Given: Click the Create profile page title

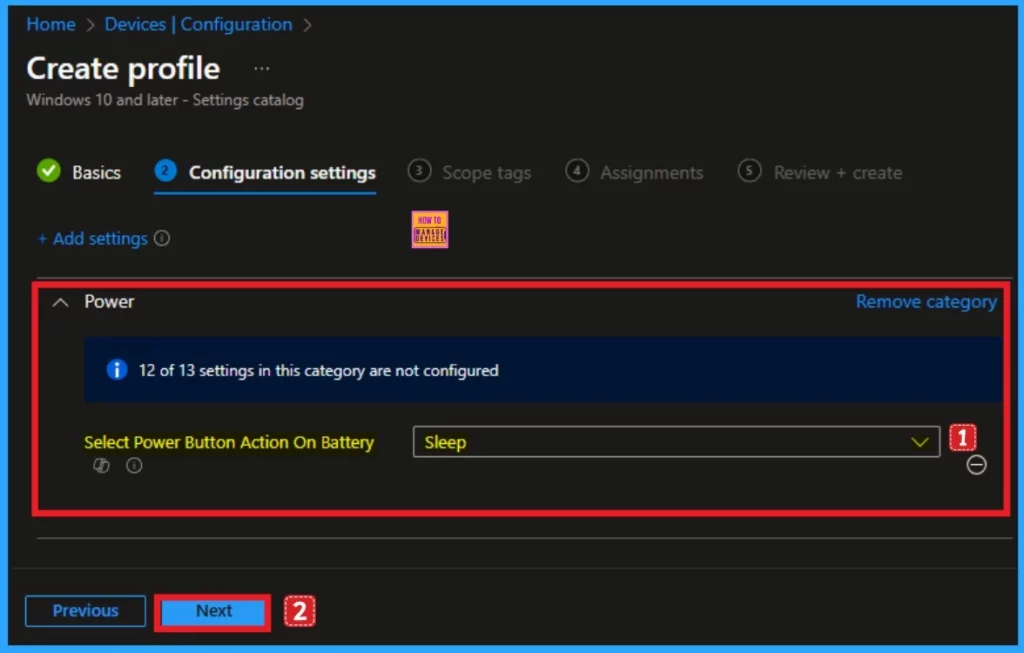Looking at the screenshot, I should (123, 69).
